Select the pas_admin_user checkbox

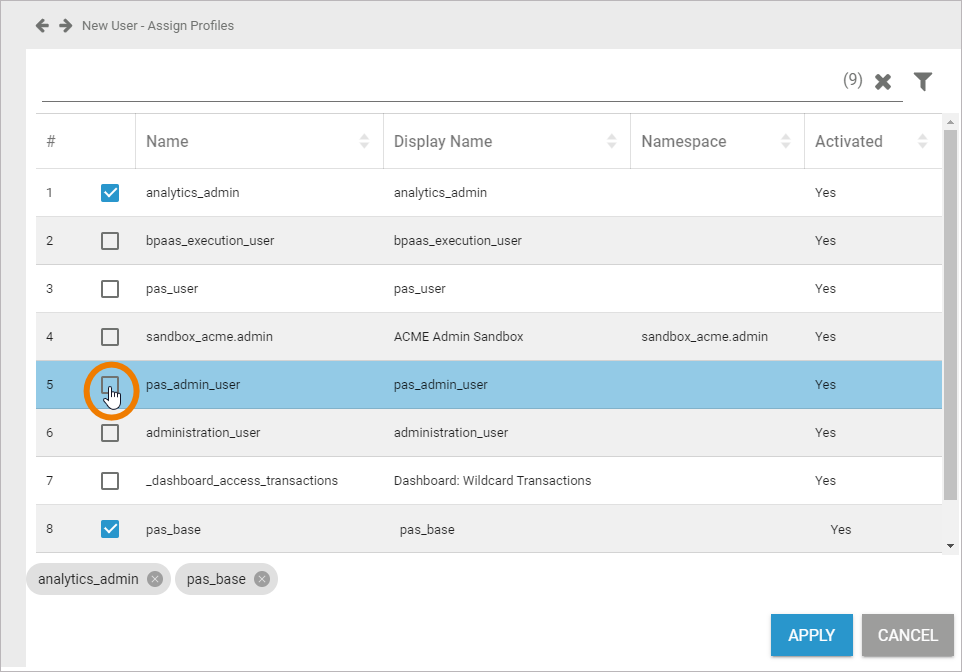coord(110,385)
